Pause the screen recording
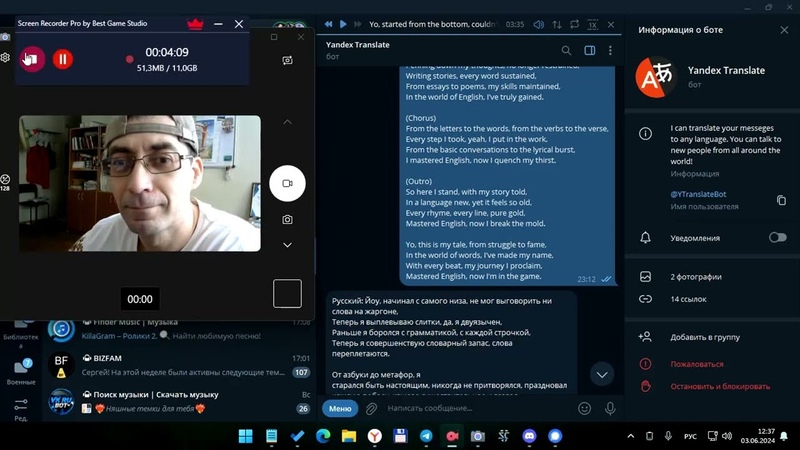800x450 pixels. pos(63,59)
